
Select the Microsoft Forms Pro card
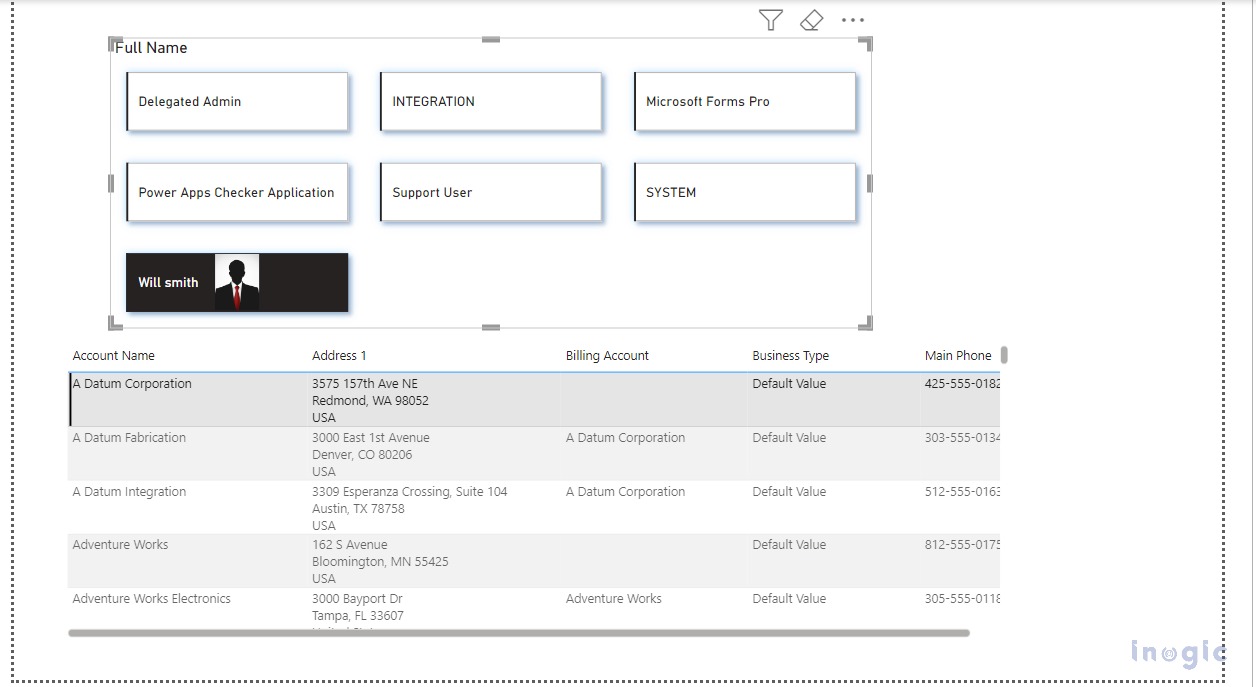tap(745, 101)
